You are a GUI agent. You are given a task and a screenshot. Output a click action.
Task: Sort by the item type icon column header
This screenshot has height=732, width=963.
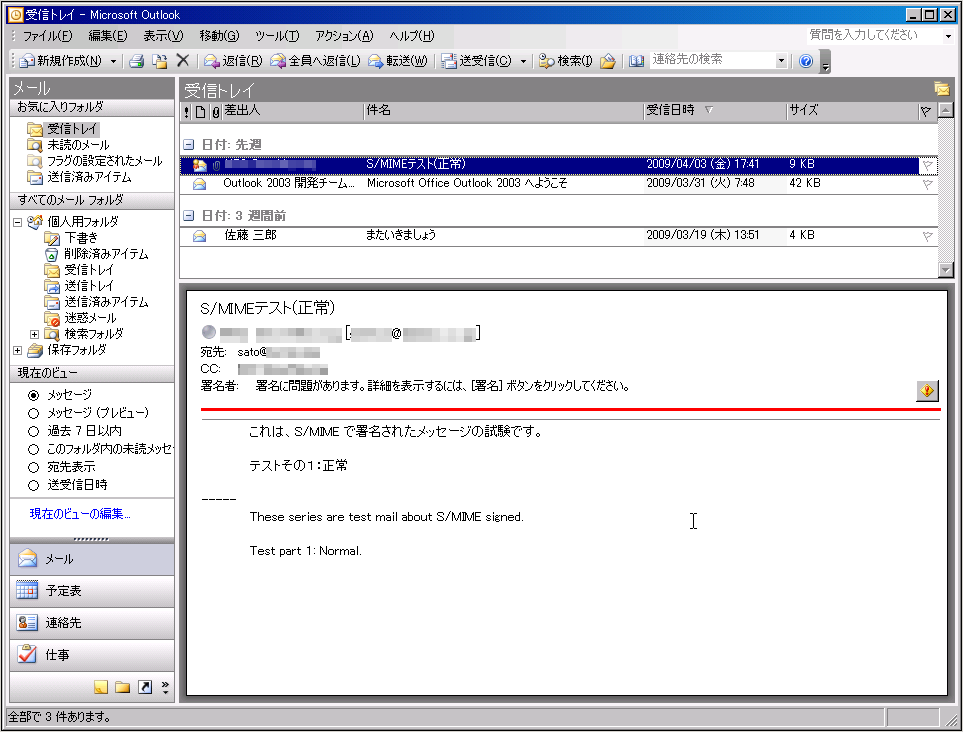point(200,112)
